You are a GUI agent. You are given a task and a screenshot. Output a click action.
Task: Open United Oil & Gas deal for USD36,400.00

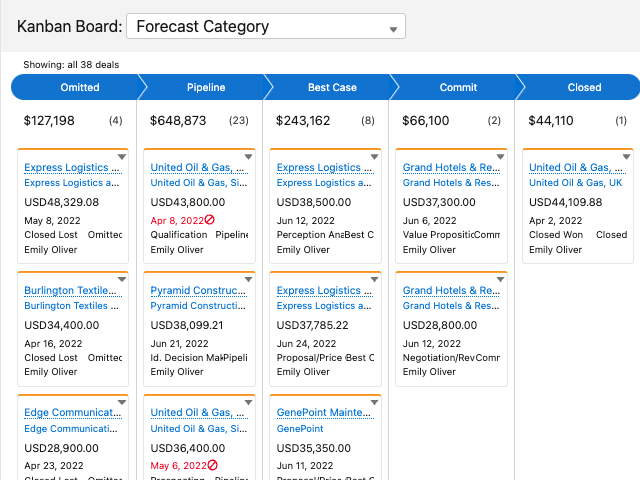(197, 413)
